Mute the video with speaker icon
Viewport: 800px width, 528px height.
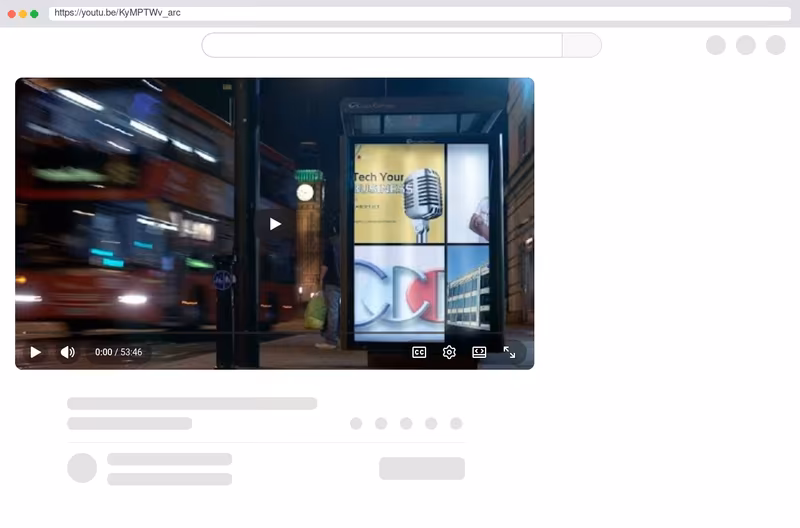point(68,353)
